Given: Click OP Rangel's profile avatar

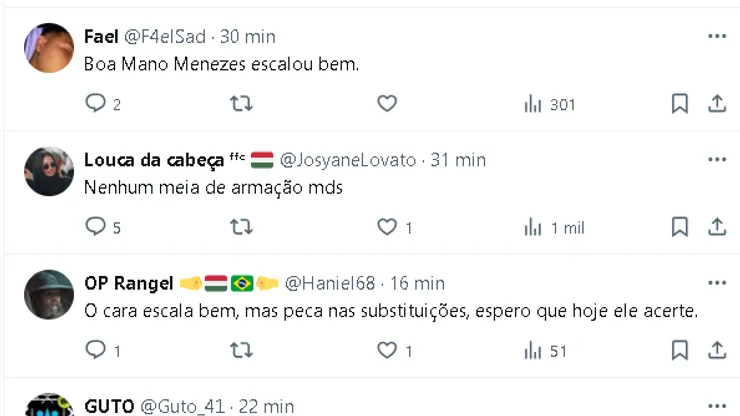Looking at the screenshot, I should click(49, 294).
